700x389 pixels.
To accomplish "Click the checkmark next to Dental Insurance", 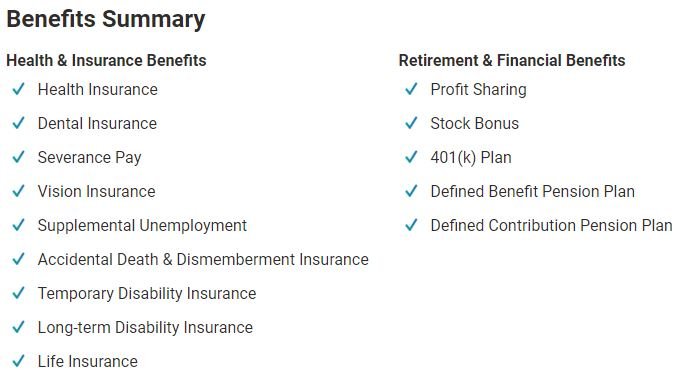I will click(18, 123).
